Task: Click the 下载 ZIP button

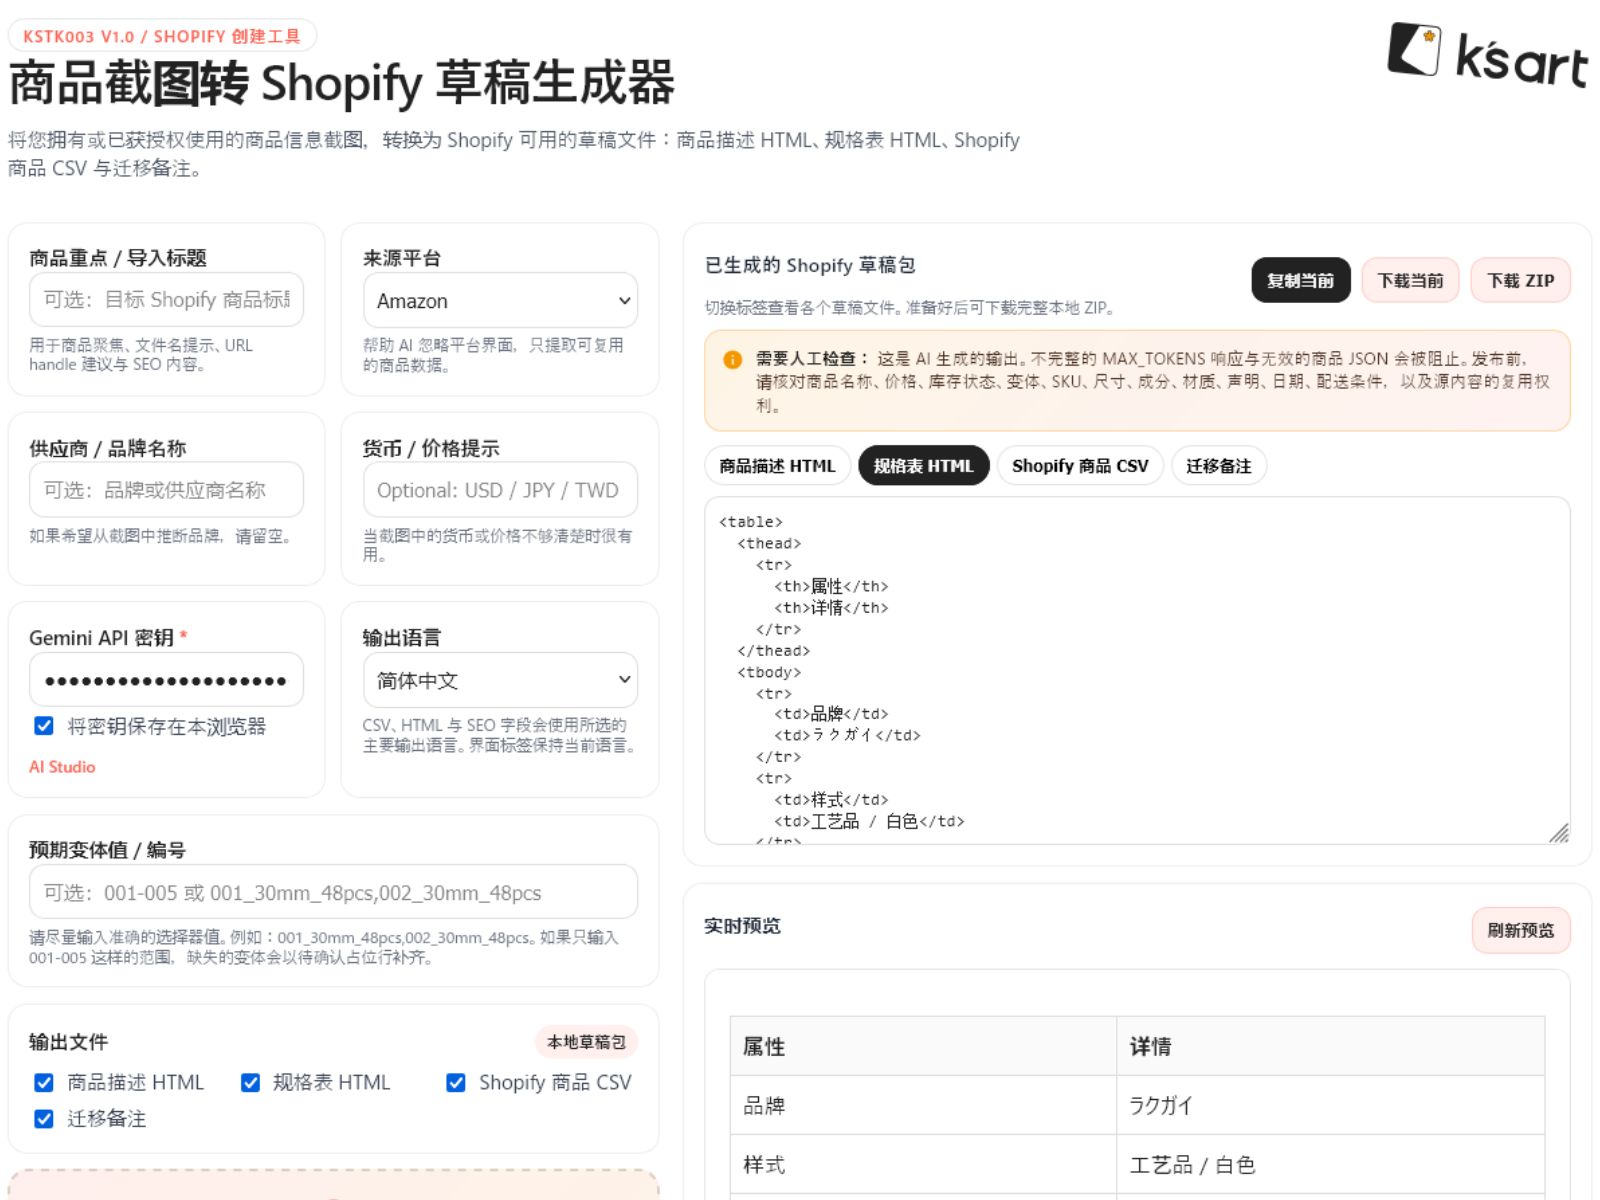Action: point(1520,281)
